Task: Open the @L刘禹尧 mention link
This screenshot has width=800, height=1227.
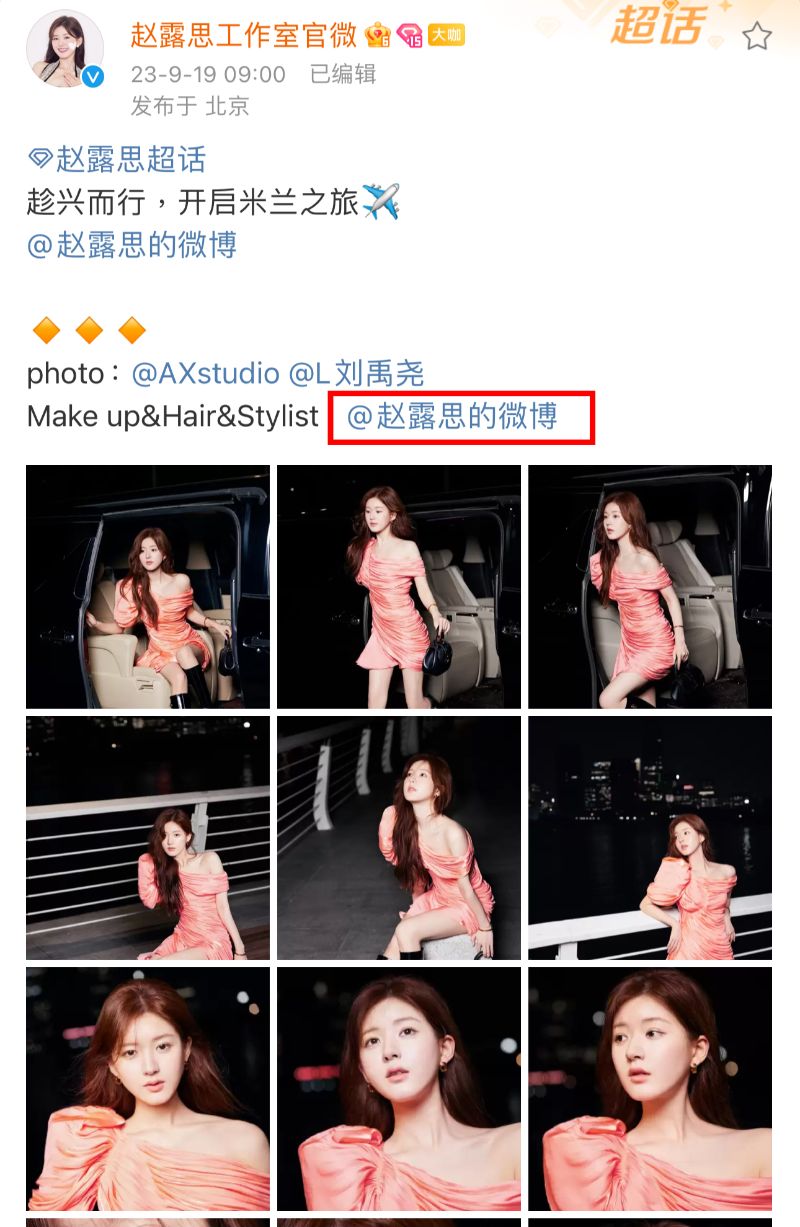Action: point(357,374)
